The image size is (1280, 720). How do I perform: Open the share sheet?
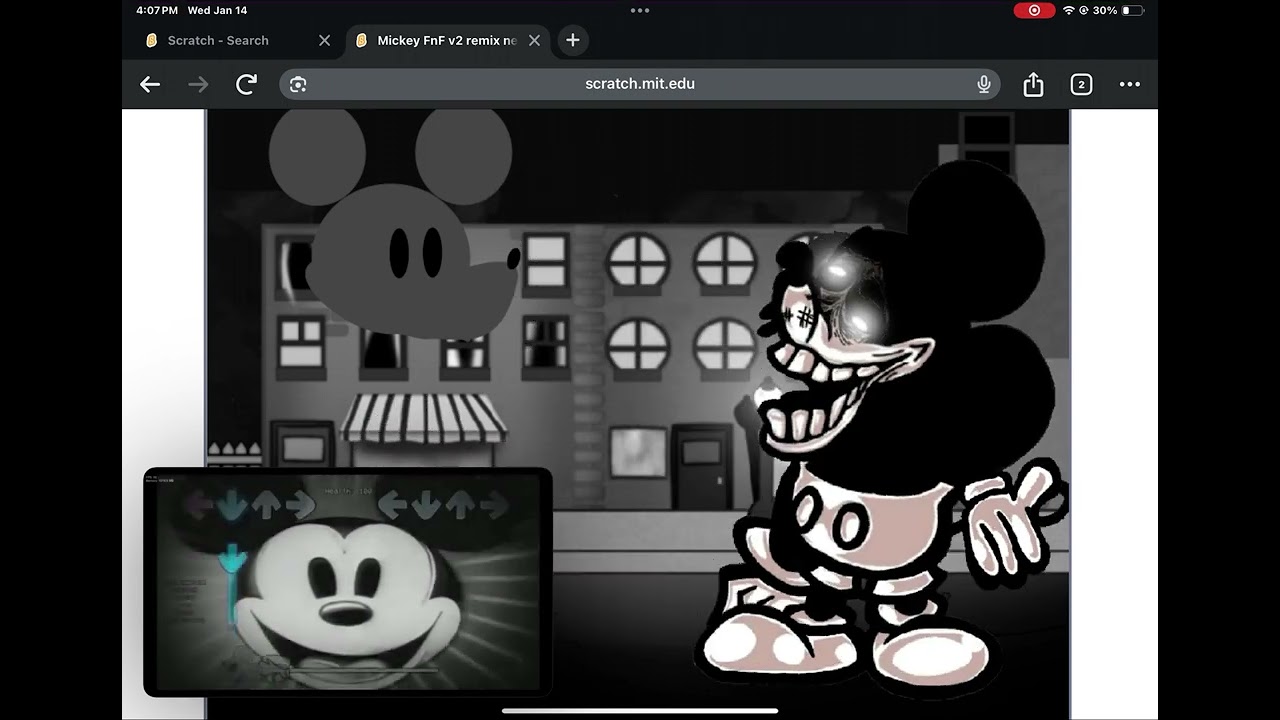pos(1033,85)
